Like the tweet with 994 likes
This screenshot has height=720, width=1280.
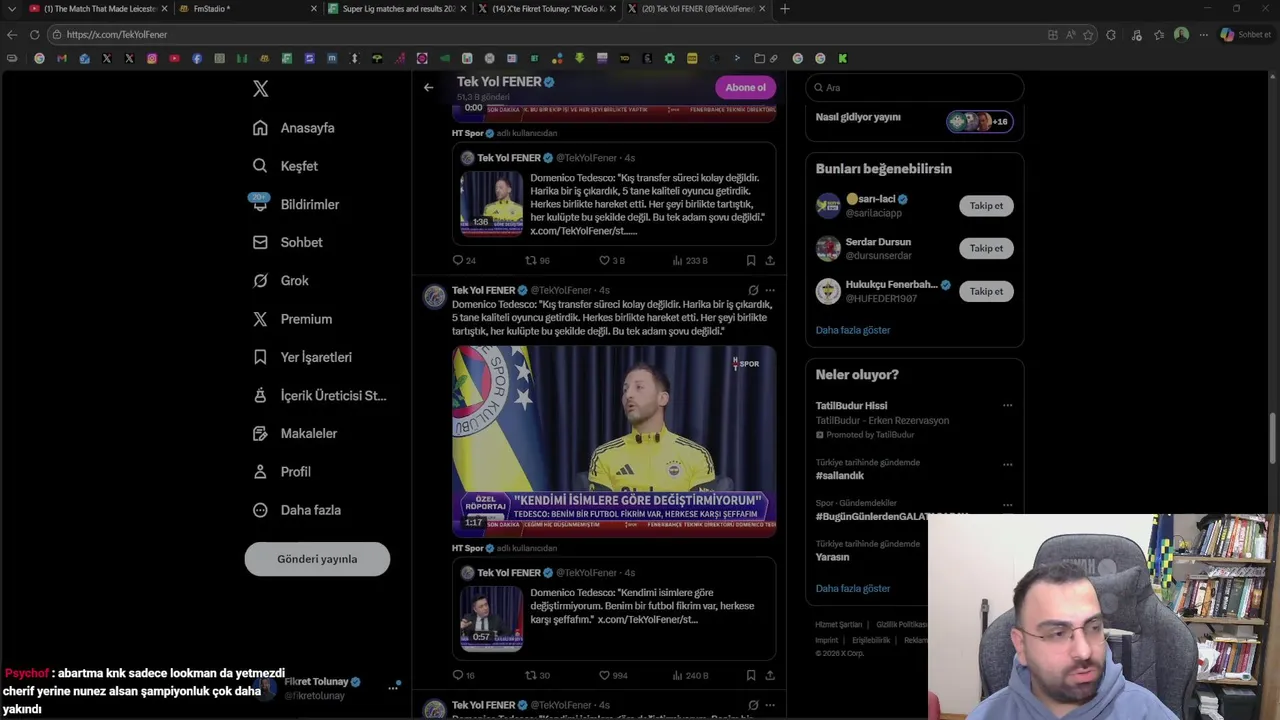[x=613, y=675]
